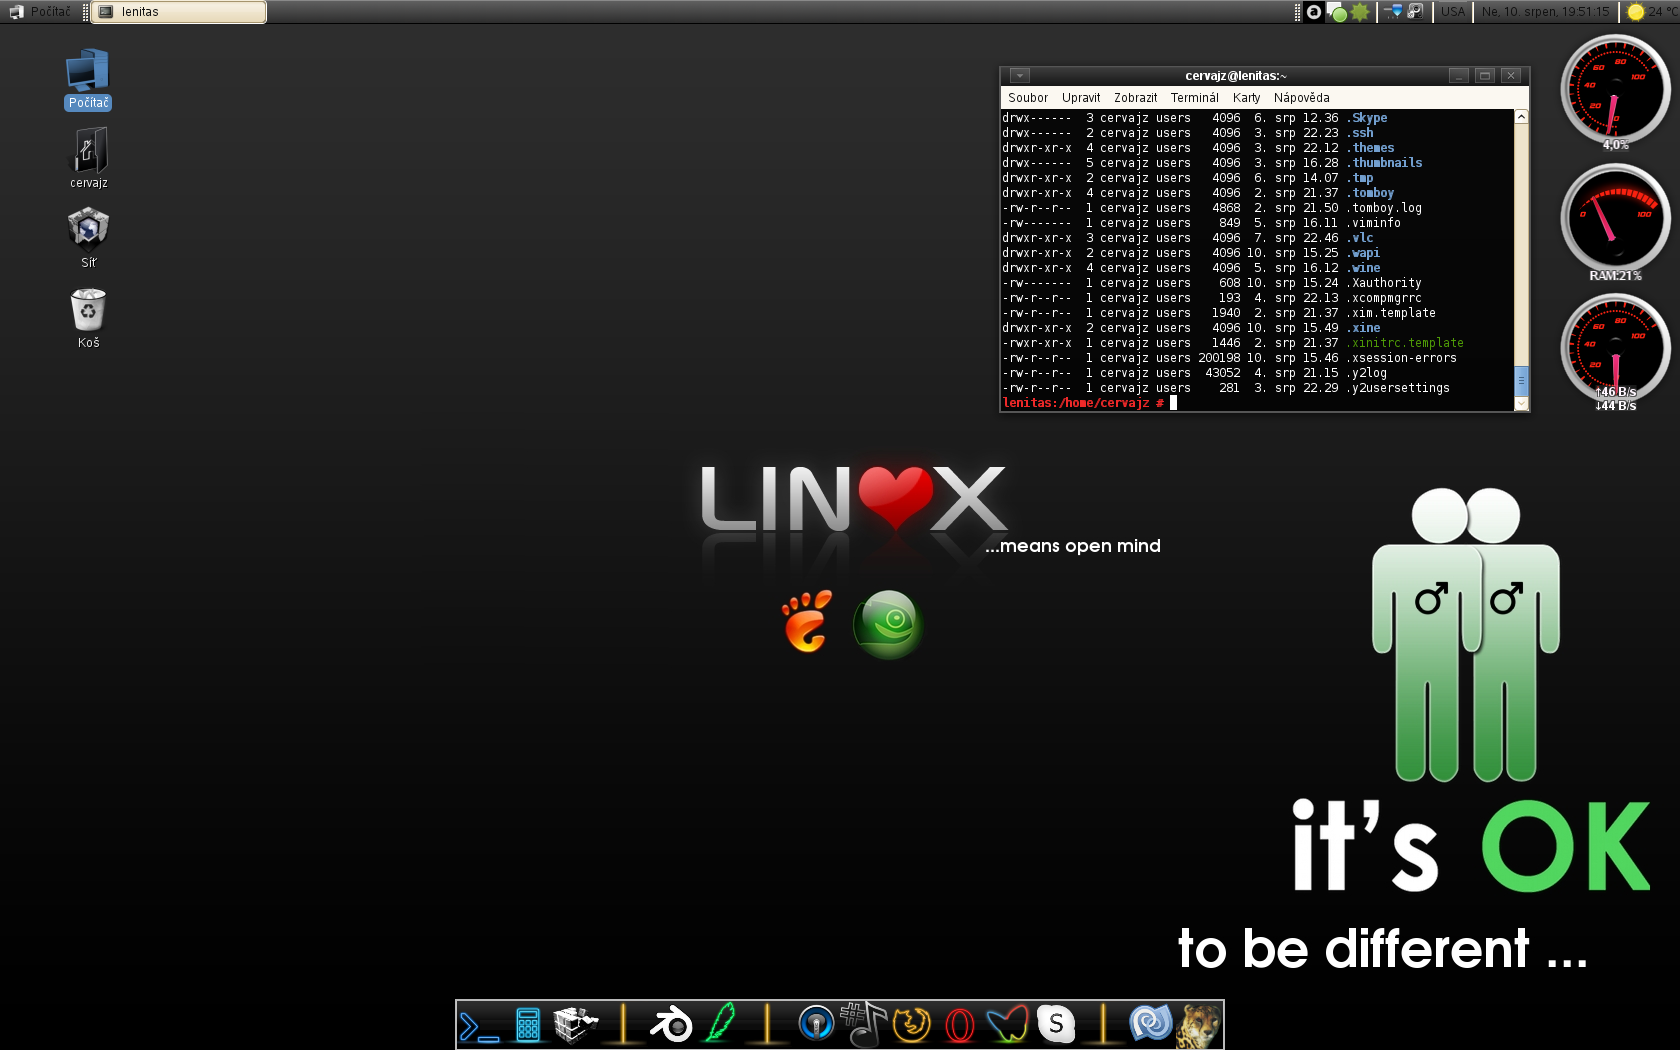Click the .Skype directory entry in terminal
Screen dimensions: 1680x1050
(1366, 118)
